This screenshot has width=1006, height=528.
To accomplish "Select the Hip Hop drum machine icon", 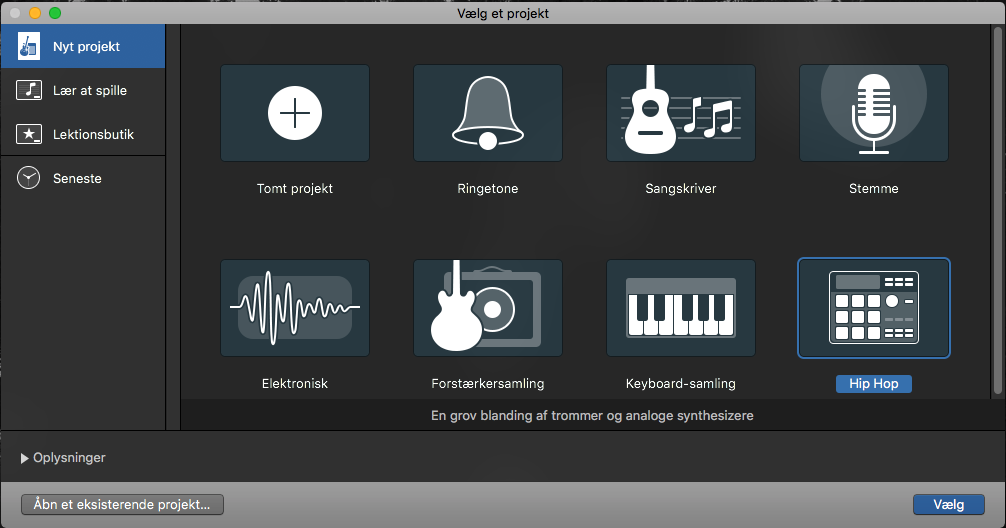I will pyautogui.click(x=873, y=308).
